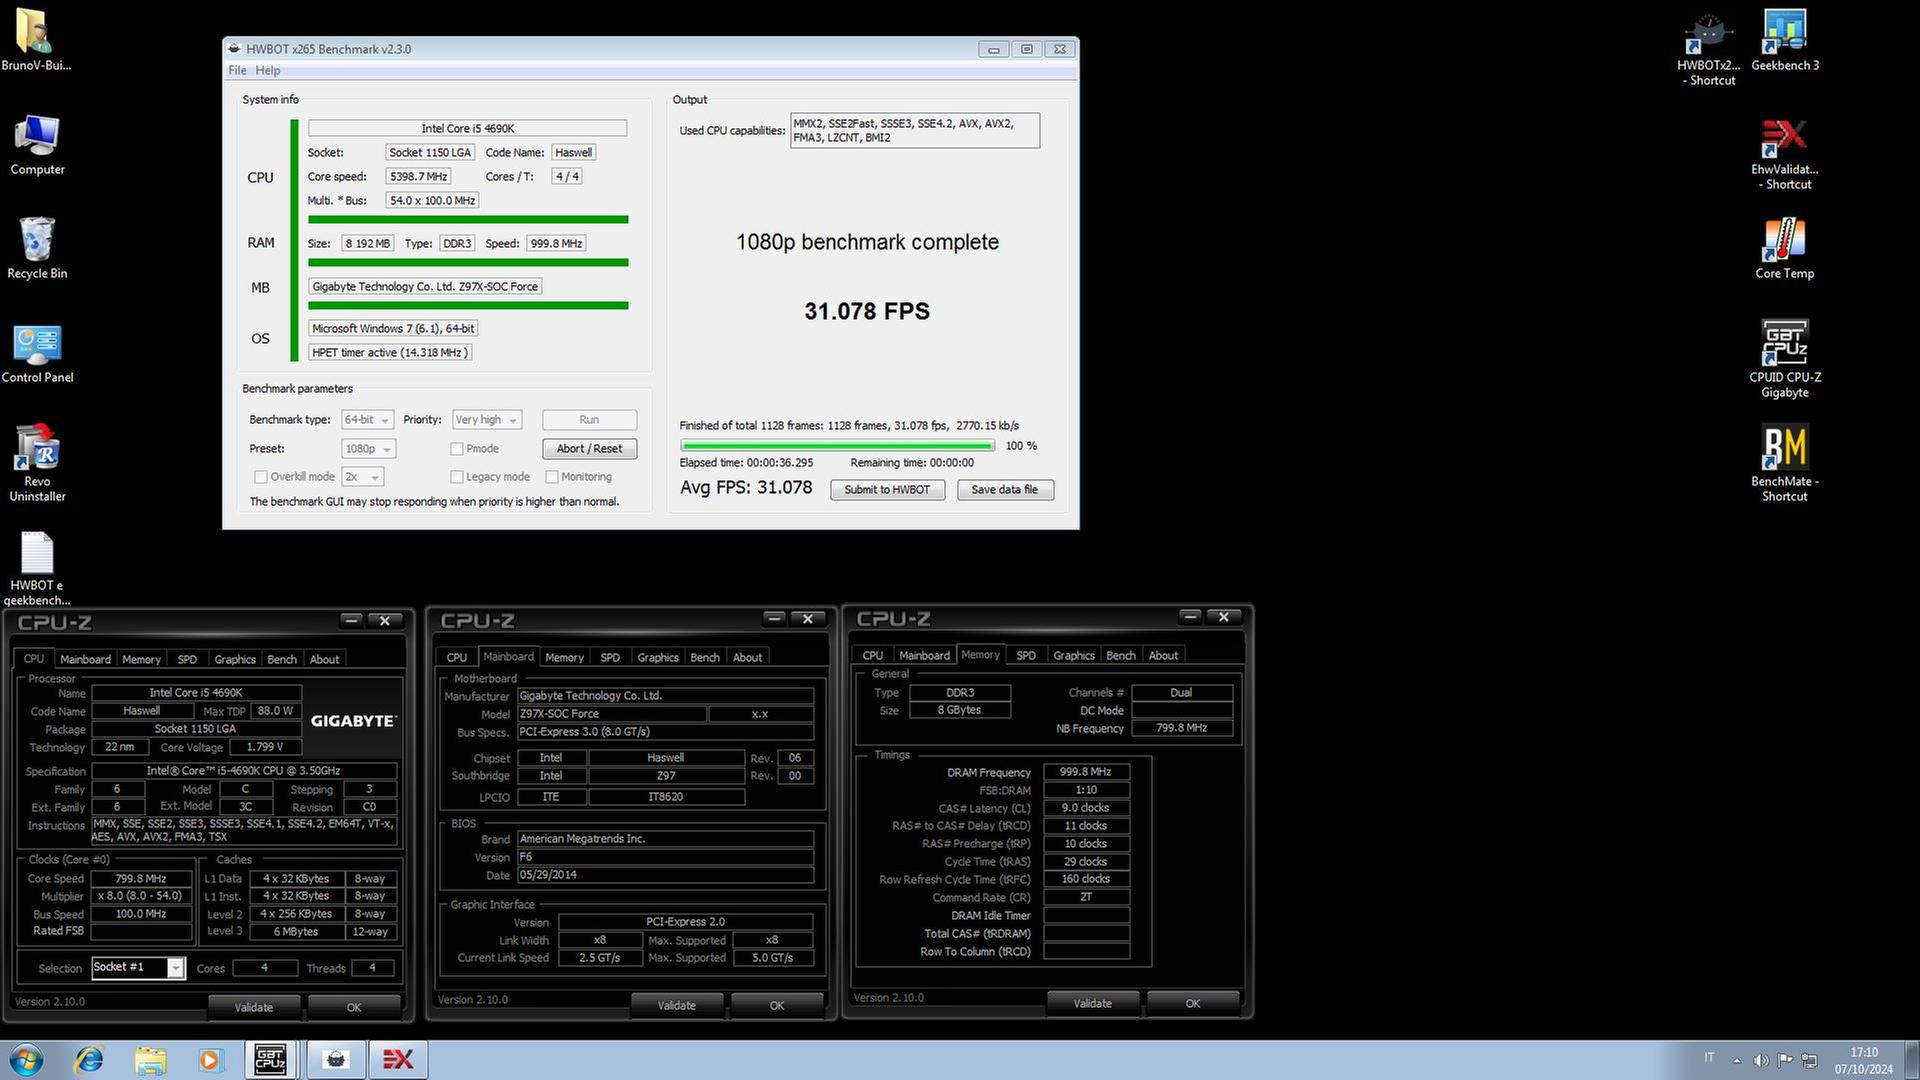
Task: Click the HPET timer active field
Action: pyautogui.click(x=390, y=353)
